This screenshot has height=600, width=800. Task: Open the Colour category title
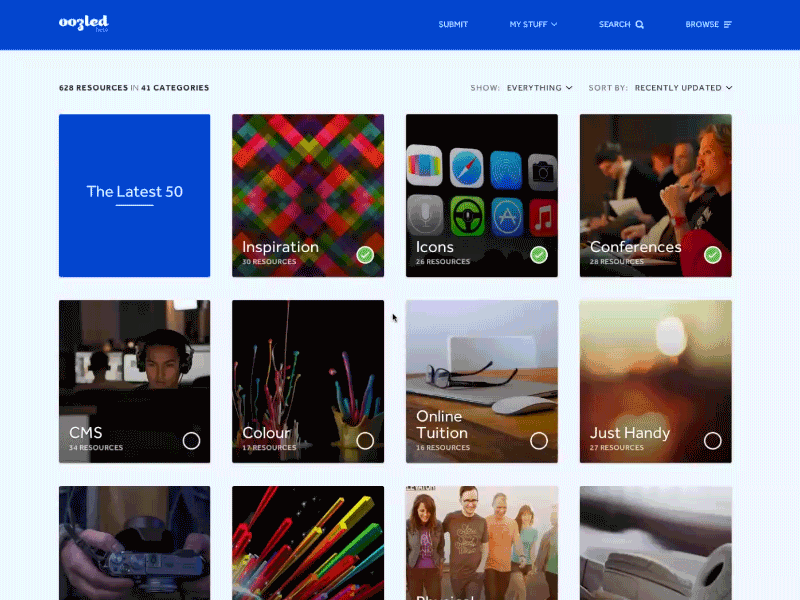click(x=266, y=433)
